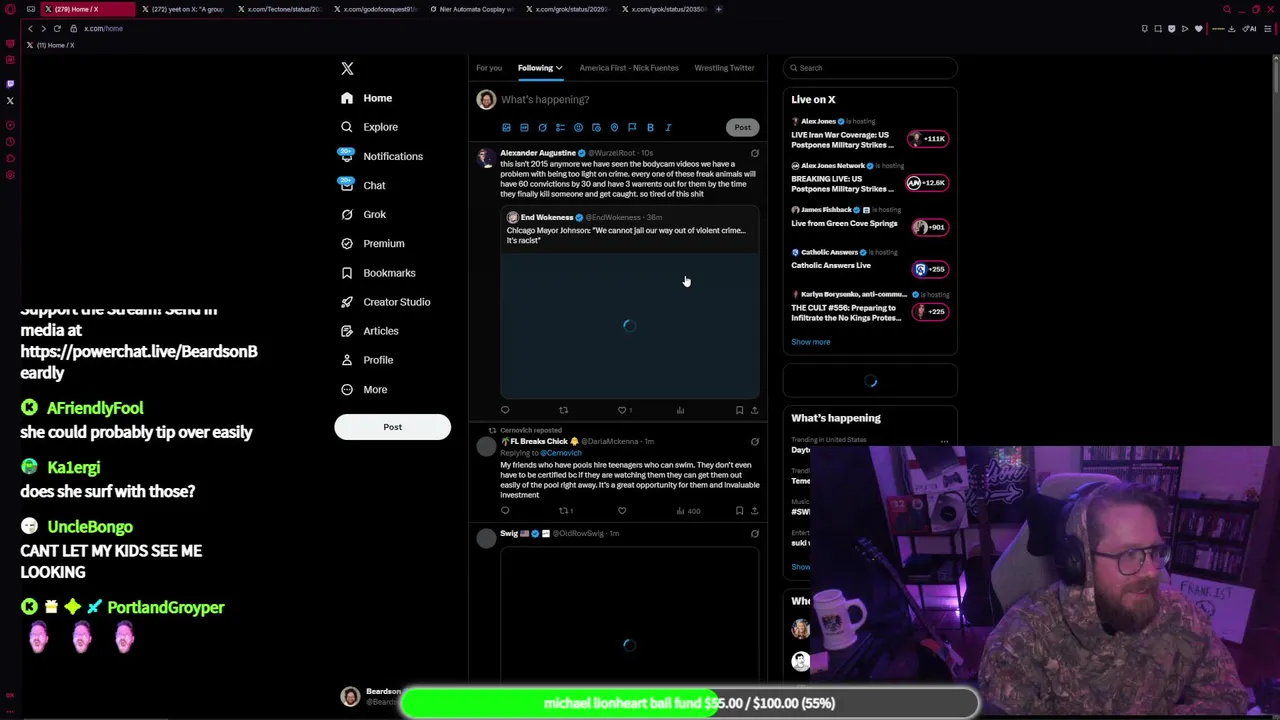Image resolution: width=1280 pixels, height=720 pixels.
Task: Open the More menu in the sidebar
Action: tap(364, 389)
